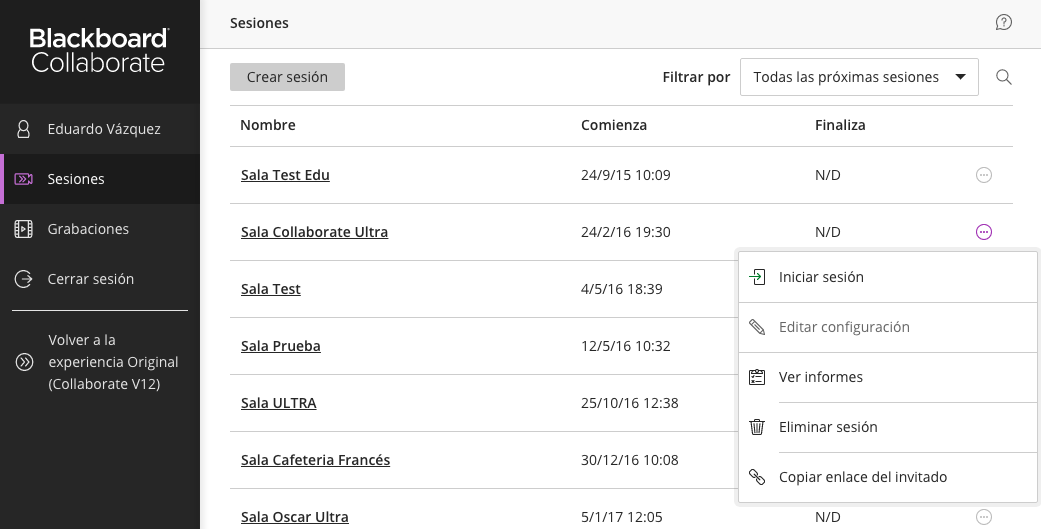Open the help icon in the Sesiones header
The image size is (1041, 529).
(x=1003, y=23)
